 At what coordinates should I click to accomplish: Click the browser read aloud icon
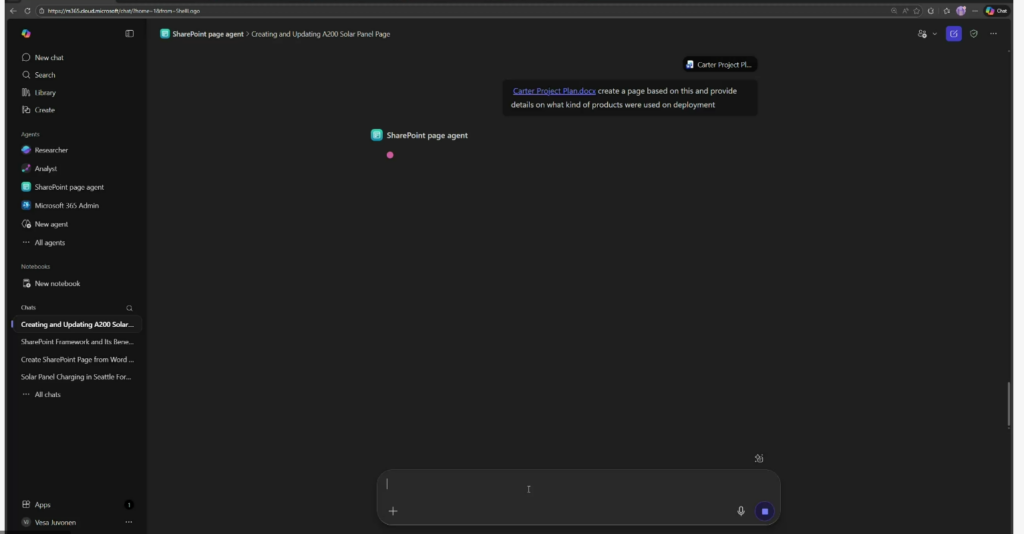tap(905, 10)
